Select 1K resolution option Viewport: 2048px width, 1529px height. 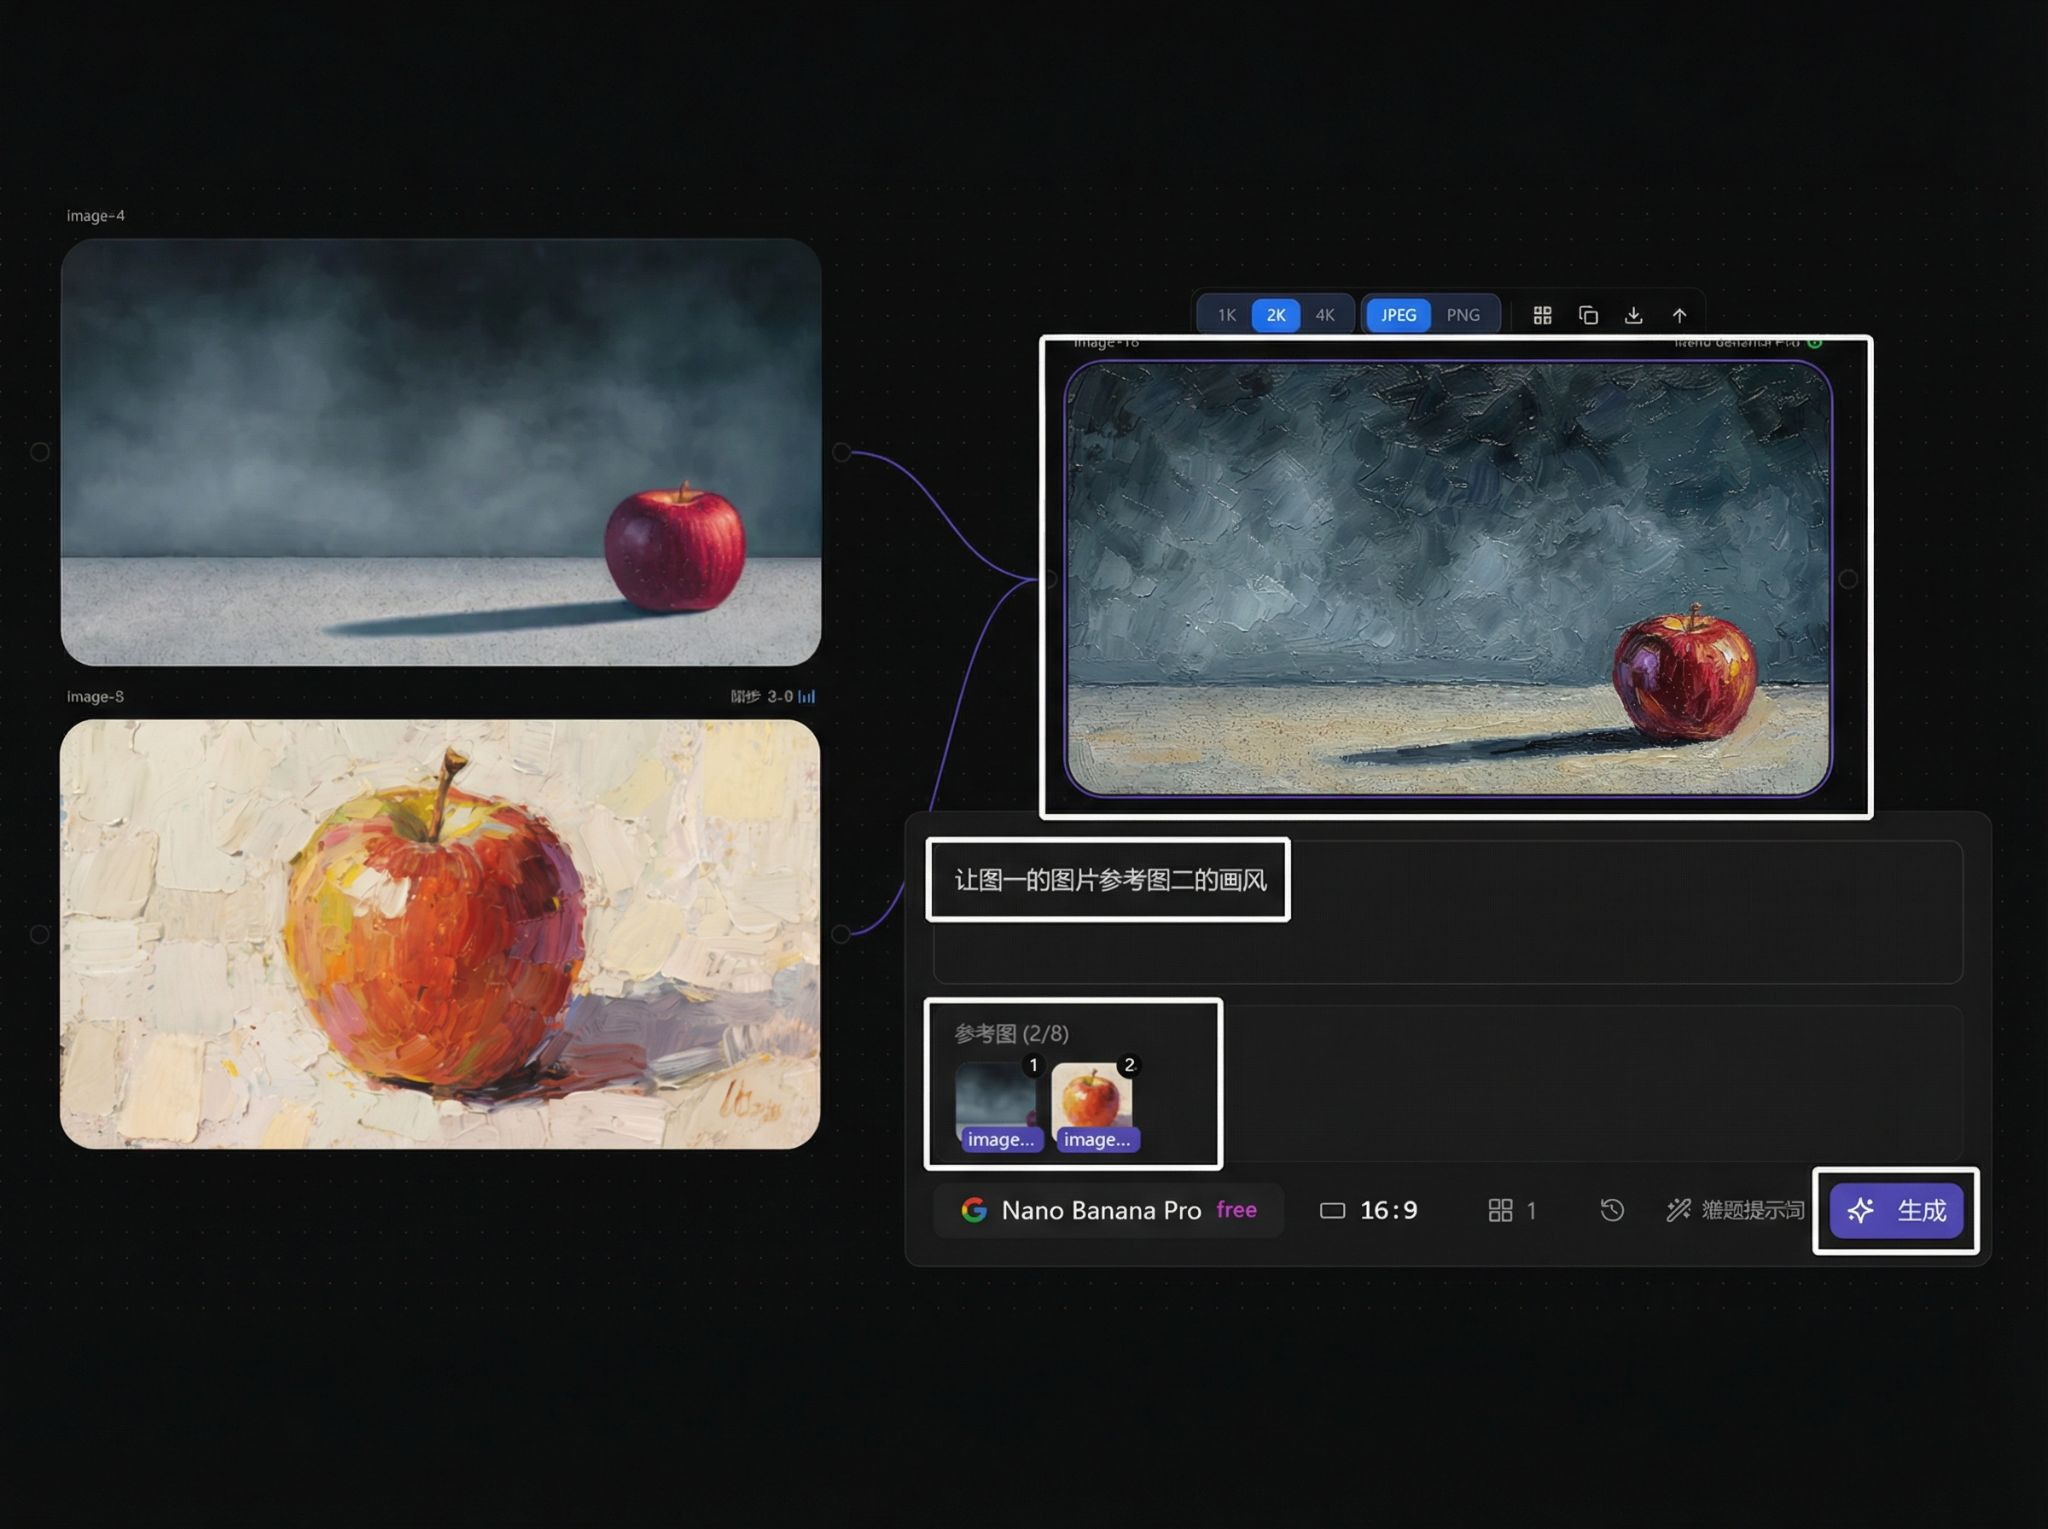coord(1226,315)
